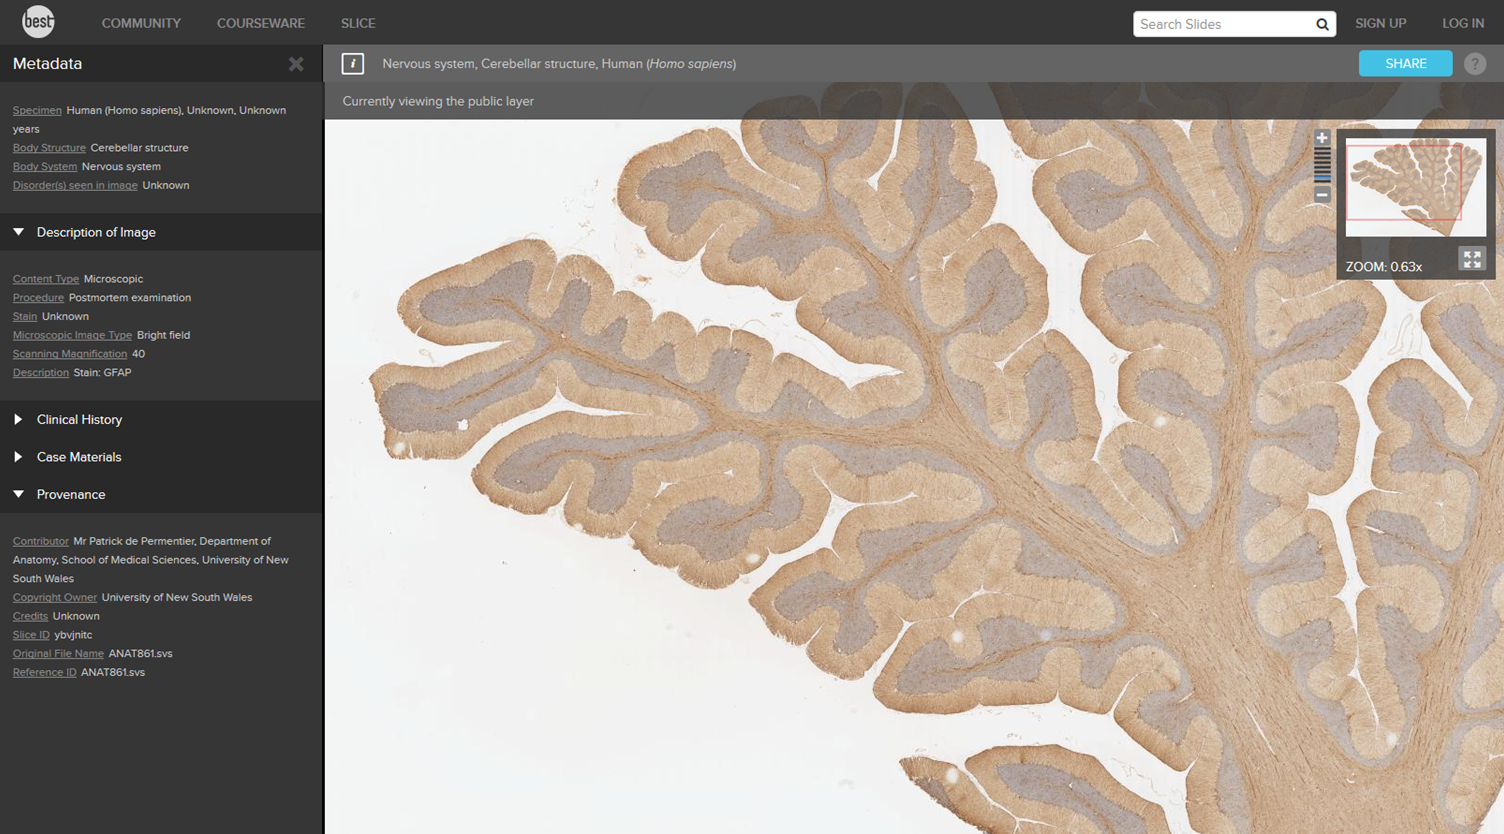Open the COURSEWARE menu

(x=261, y=23)
